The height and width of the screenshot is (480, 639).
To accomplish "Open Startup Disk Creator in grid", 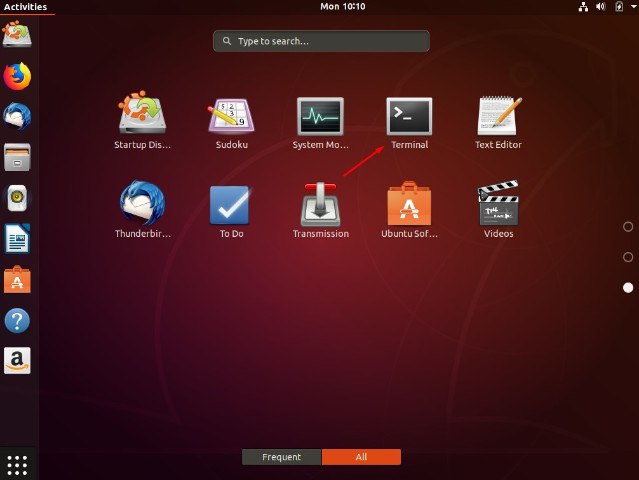I will pyautogui.click(x=142, y=121).
